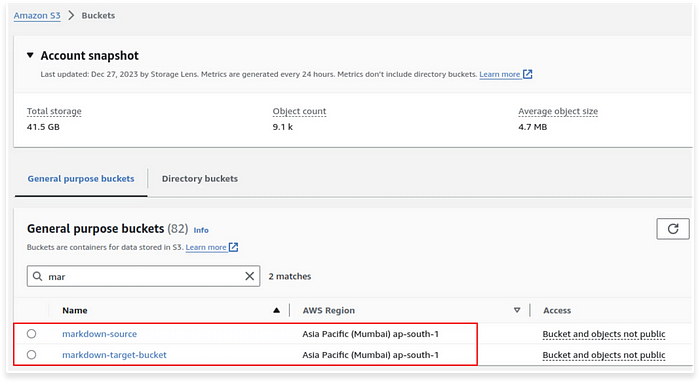Open external link icon beside buckets Learn more
Viewport: 700px width, 383px height.
coord(233,247)
